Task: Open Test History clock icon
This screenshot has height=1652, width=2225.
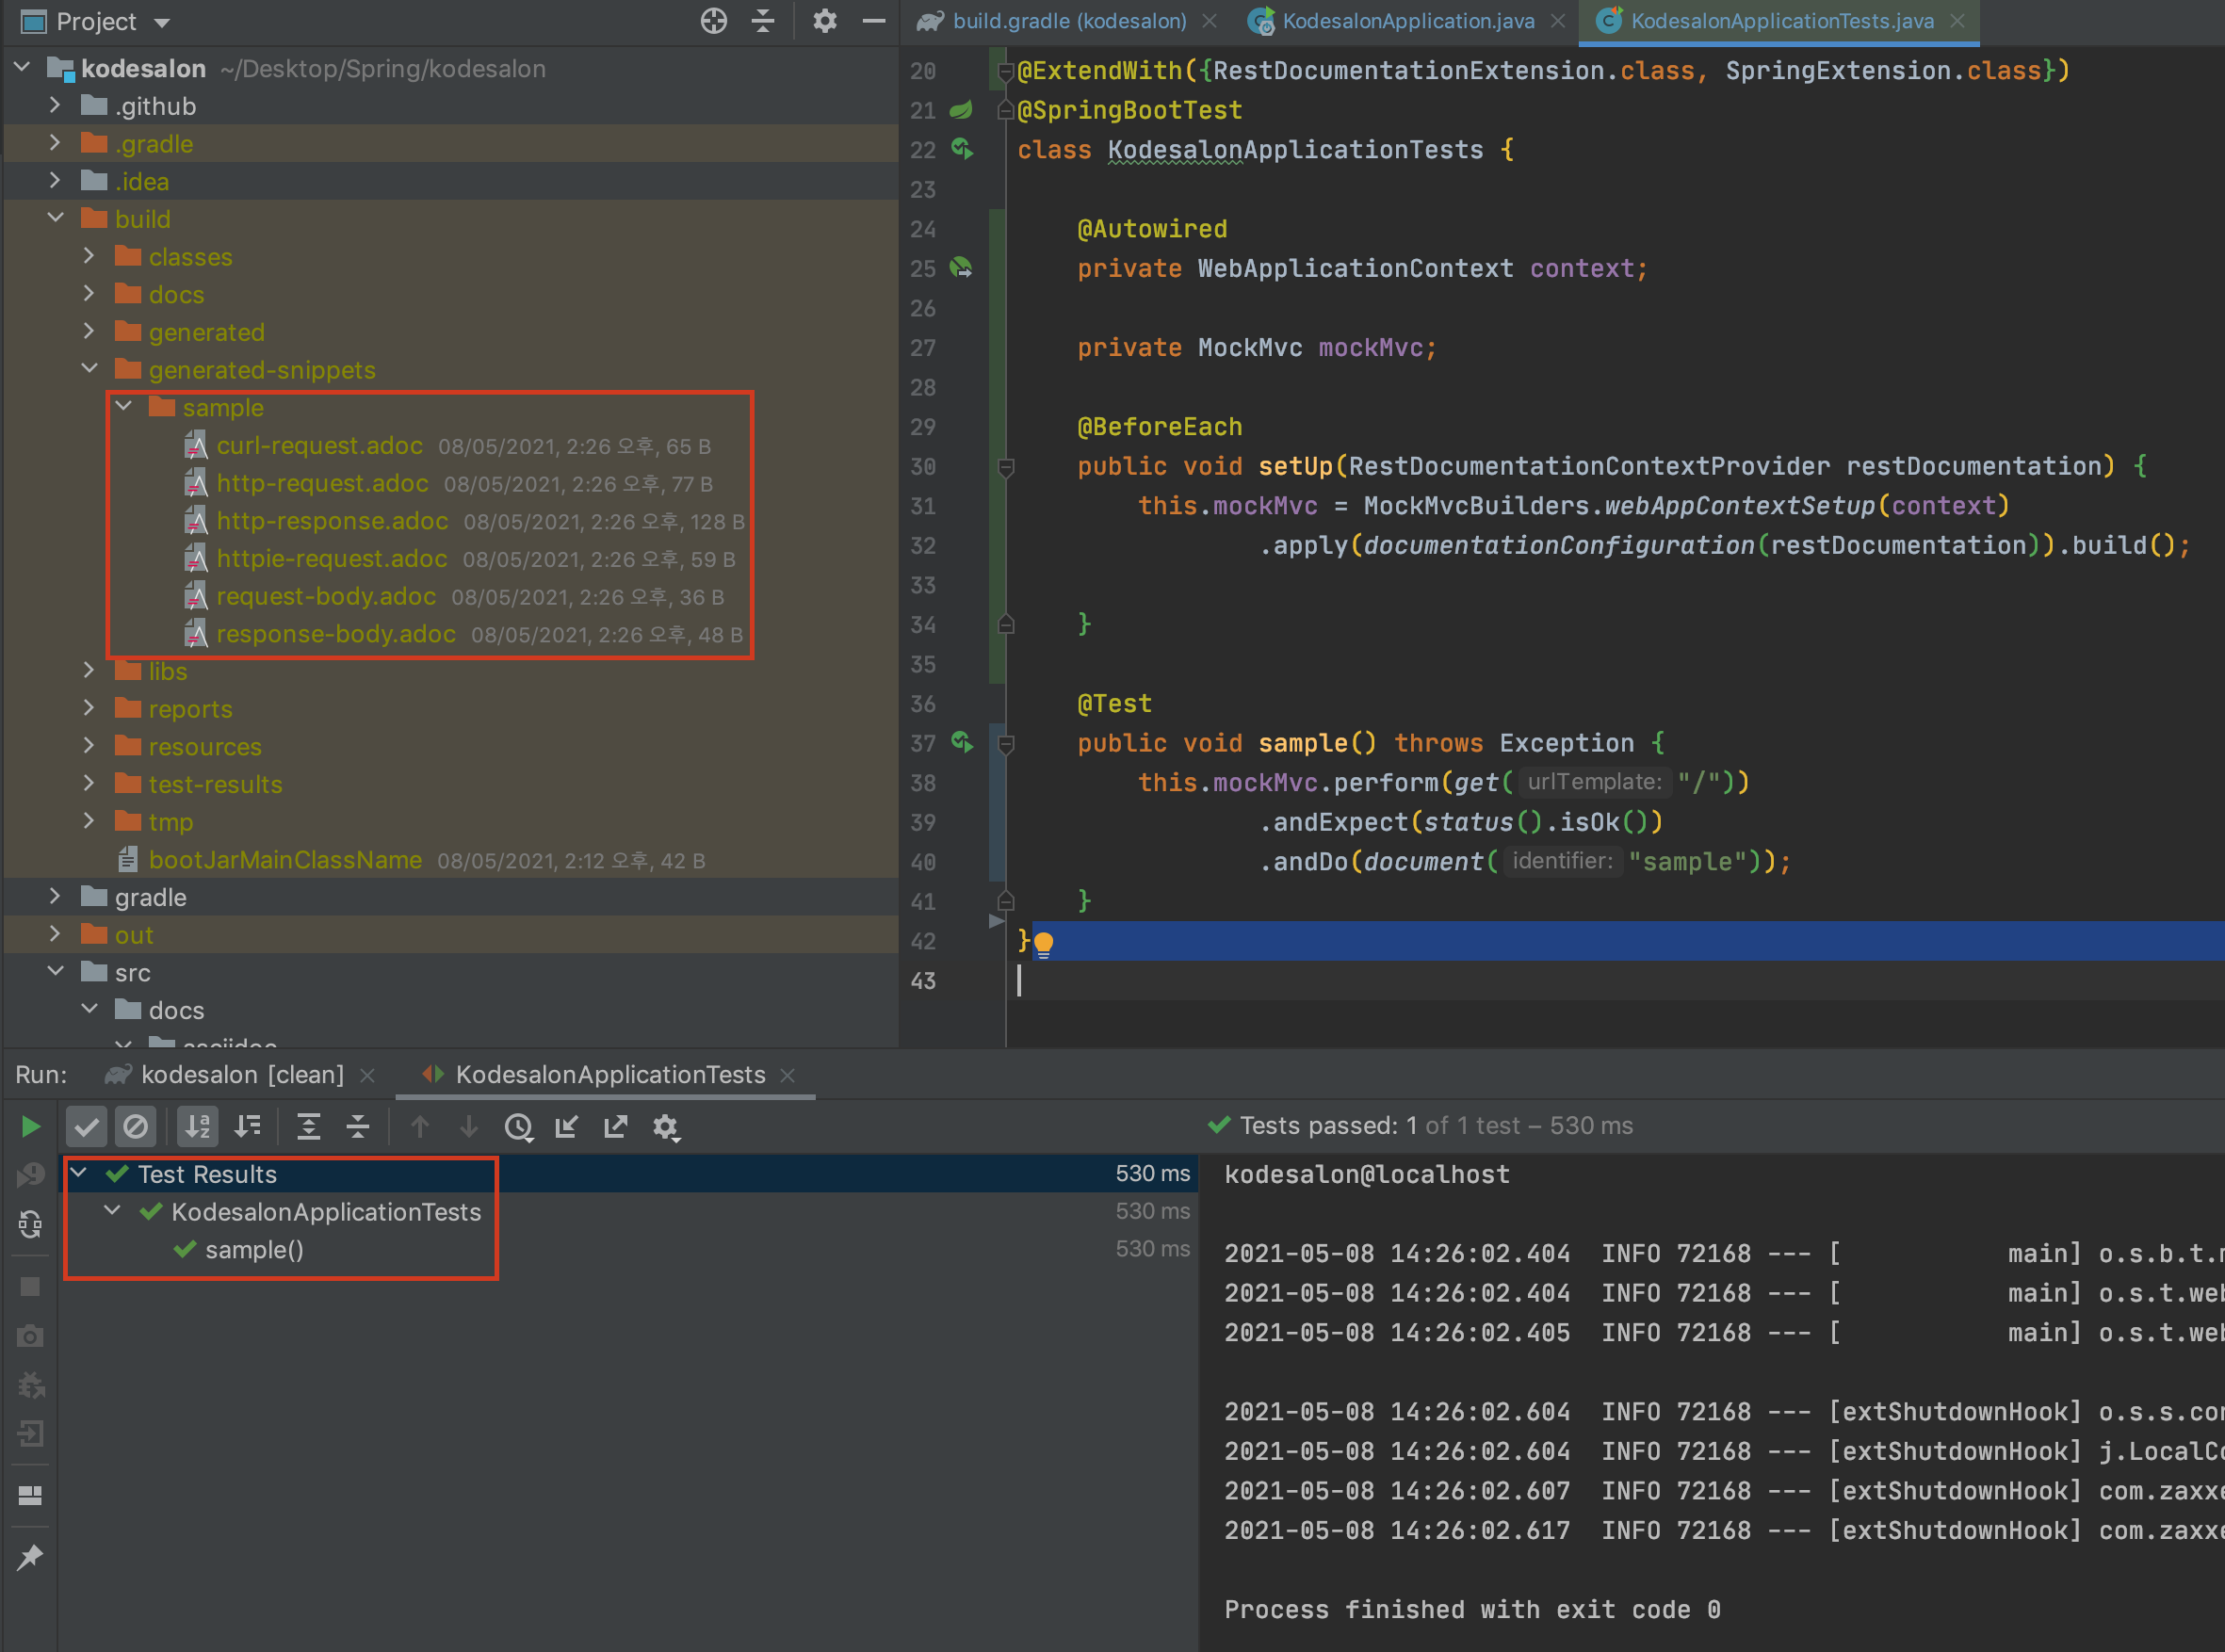Action: tap(518, 1127)
